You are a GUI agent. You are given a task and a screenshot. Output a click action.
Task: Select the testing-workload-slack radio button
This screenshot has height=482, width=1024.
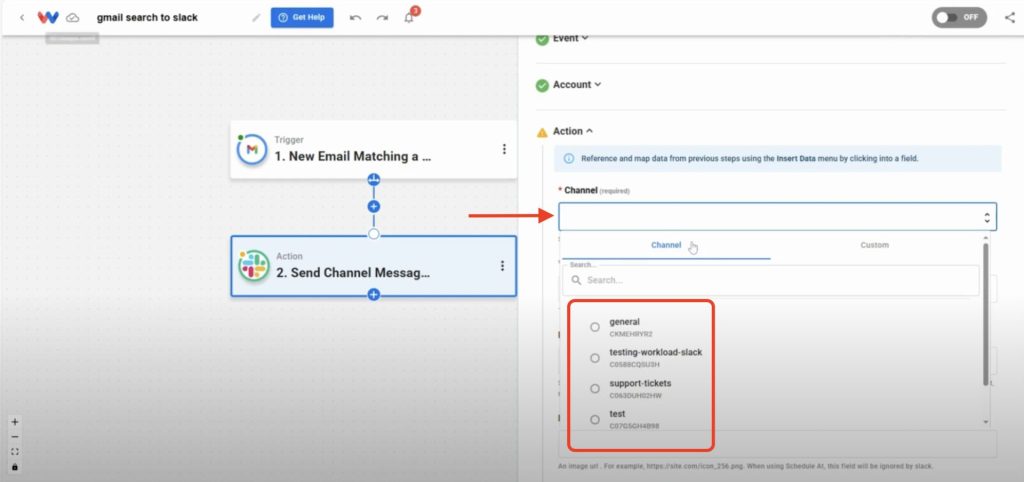pyautogui.click(x=595, y=358)
